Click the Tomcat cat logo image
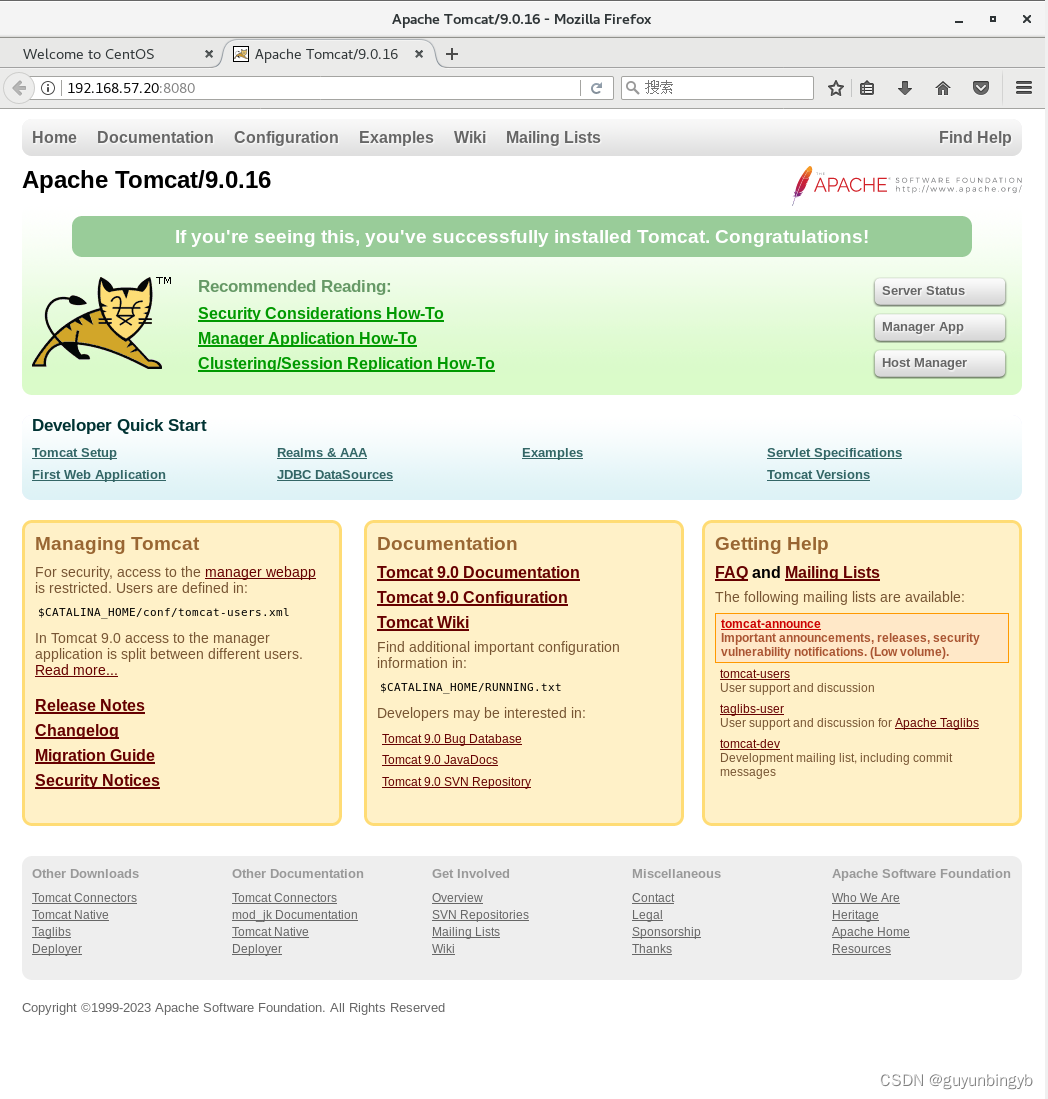This screenshot has width=1048, height=1099. tap(102, 322)
